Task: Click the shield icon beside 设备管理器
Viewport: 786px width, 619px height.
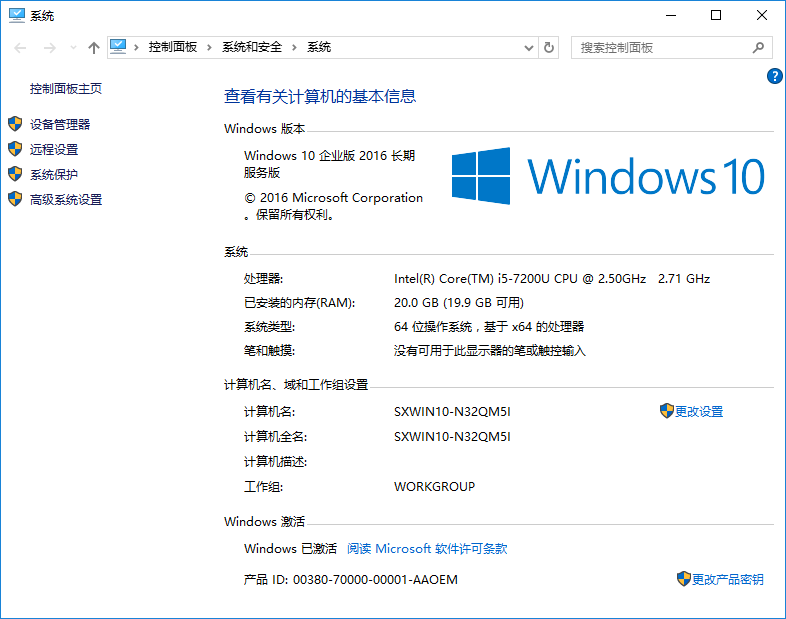Action: pos(15,124)
